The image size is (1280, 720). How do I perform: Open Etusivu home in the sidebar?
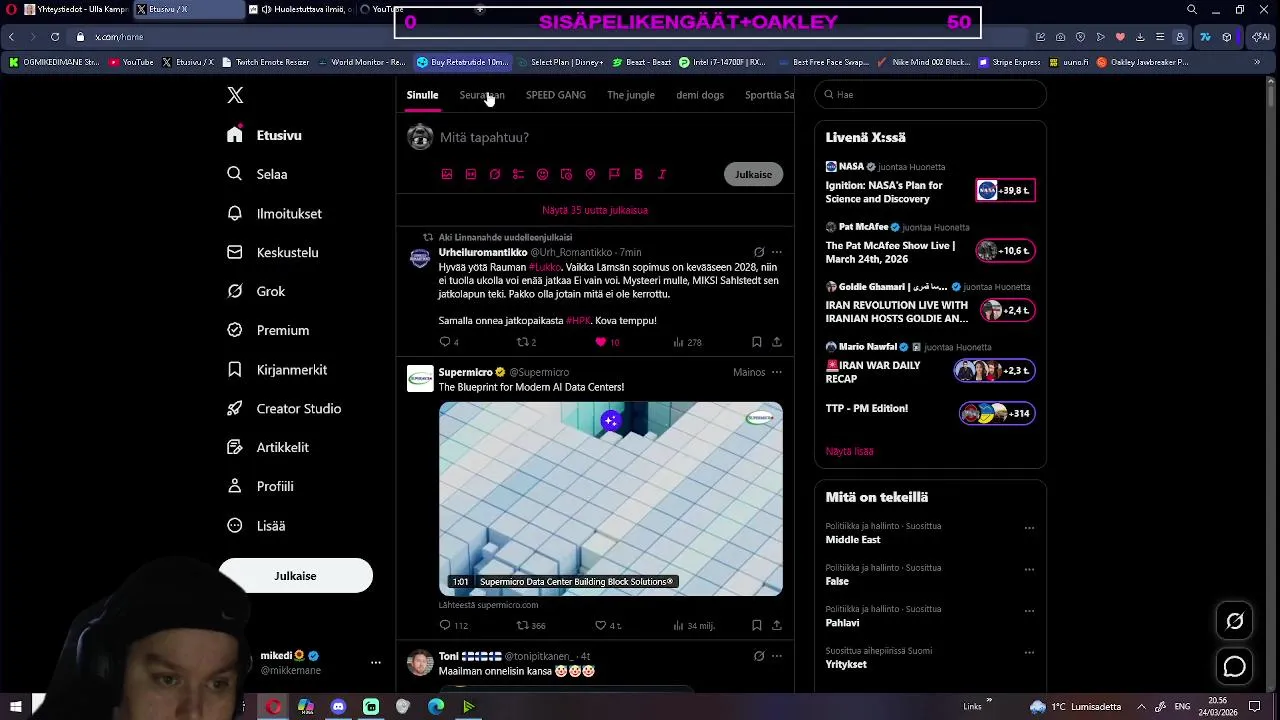[x=265, y=135]
